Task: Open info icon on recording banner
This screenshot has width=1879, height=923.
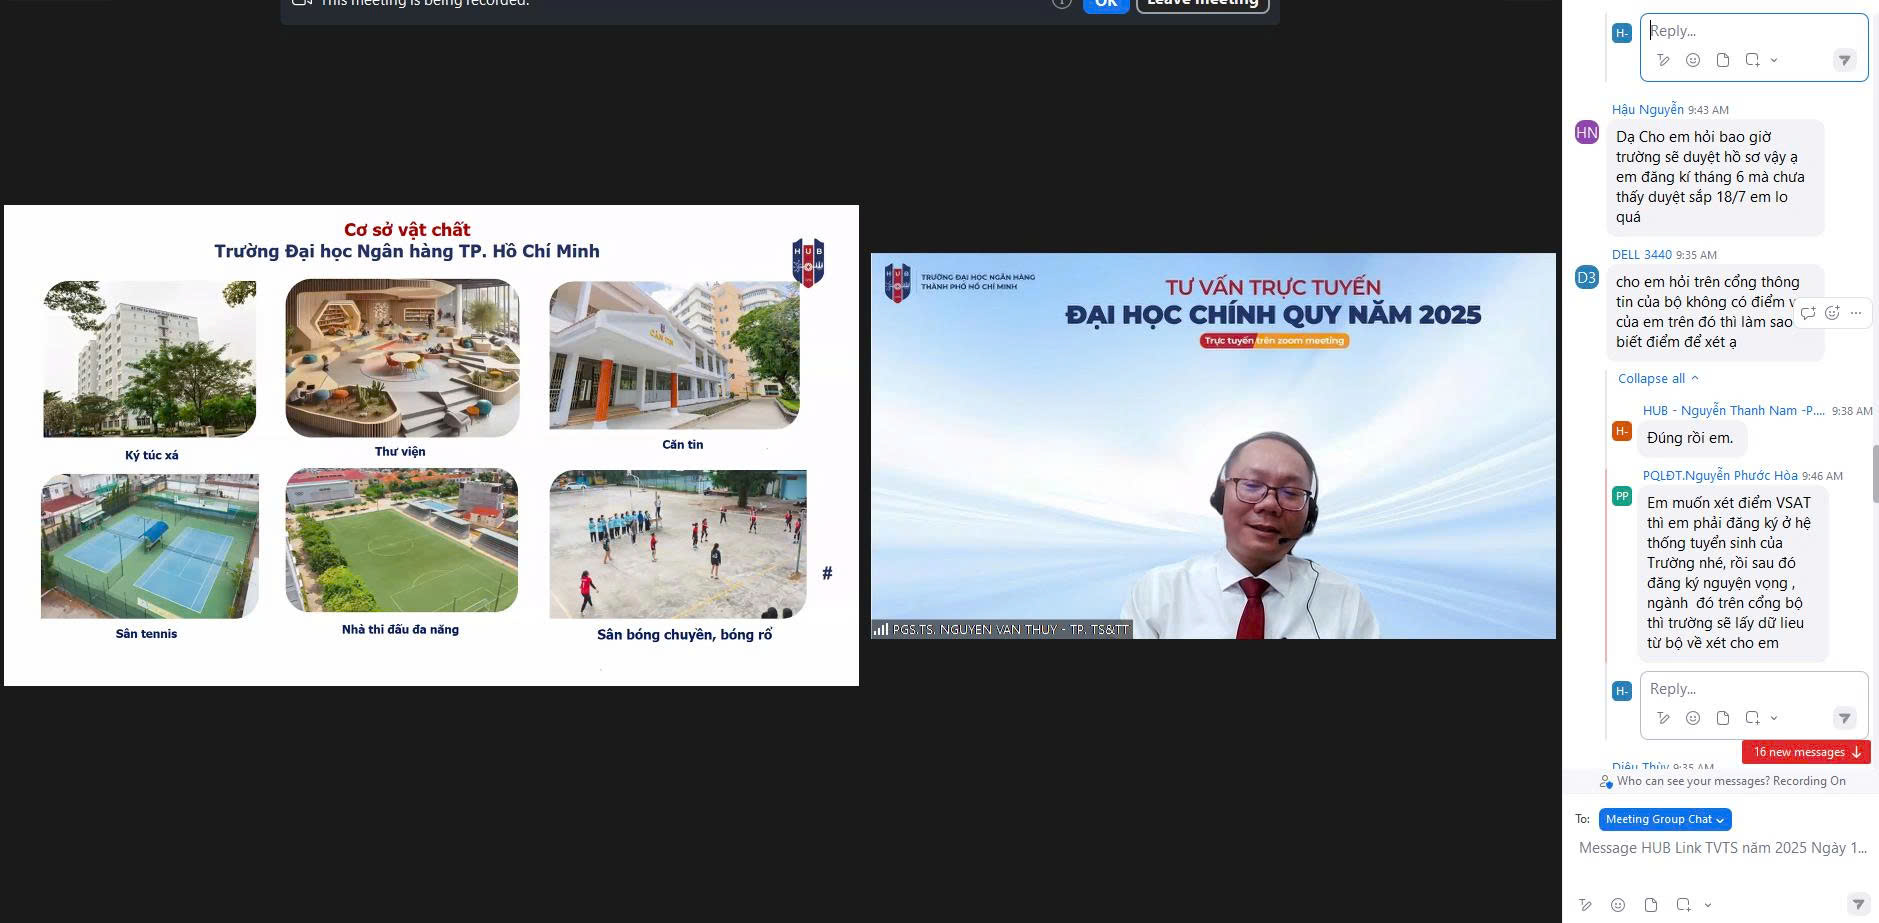Action: pyautogui.click(x=1061, y=3)
